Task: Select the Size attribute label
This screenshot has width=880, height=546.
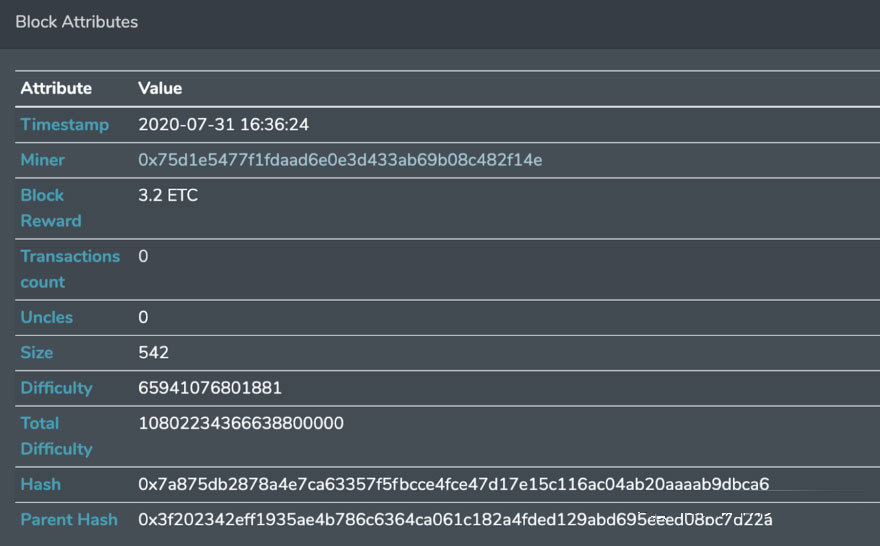Action: point(36,352)
